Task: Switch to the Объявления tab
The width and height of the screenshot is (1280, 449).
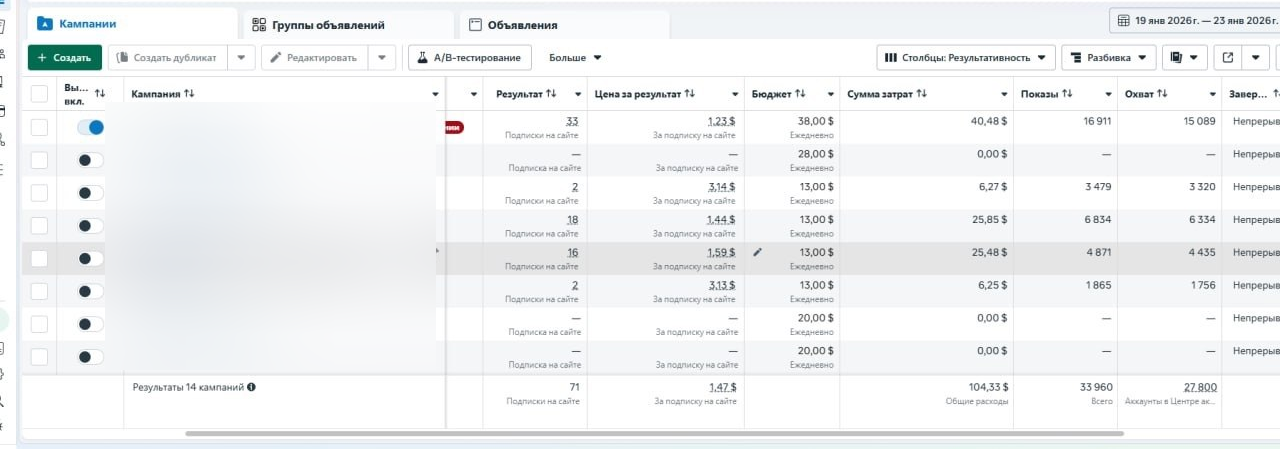Action: [564, 24]
